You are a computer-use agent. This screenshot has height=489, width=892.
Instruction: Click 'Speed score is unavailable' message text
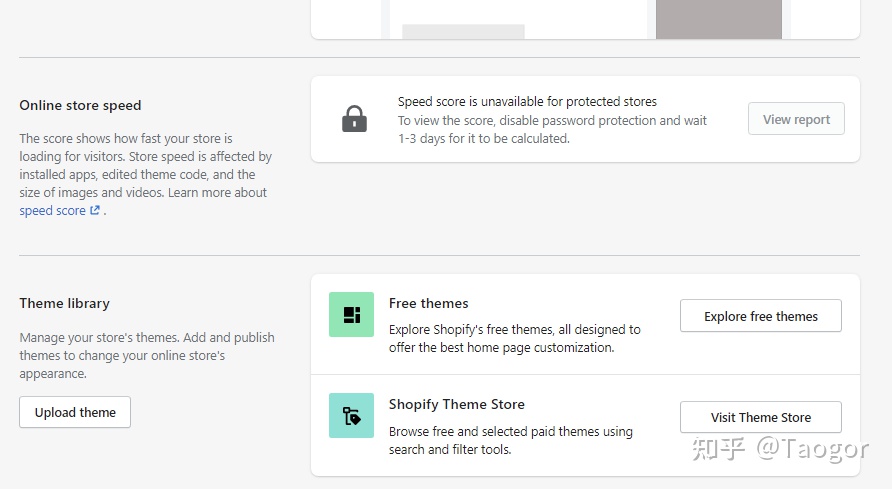pyautogui.click(x=527, y=101)
